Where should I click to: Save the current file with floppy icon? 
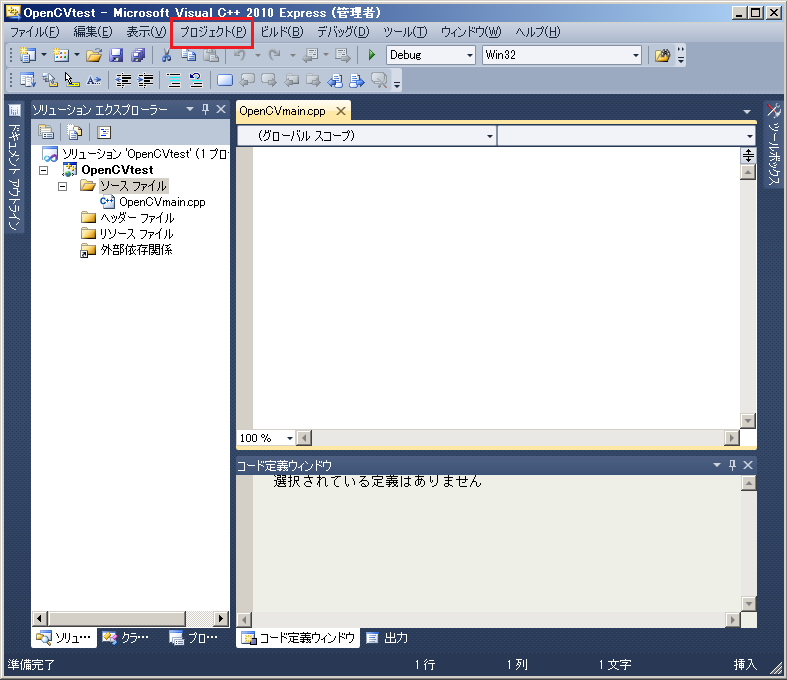tap(116, 55)
